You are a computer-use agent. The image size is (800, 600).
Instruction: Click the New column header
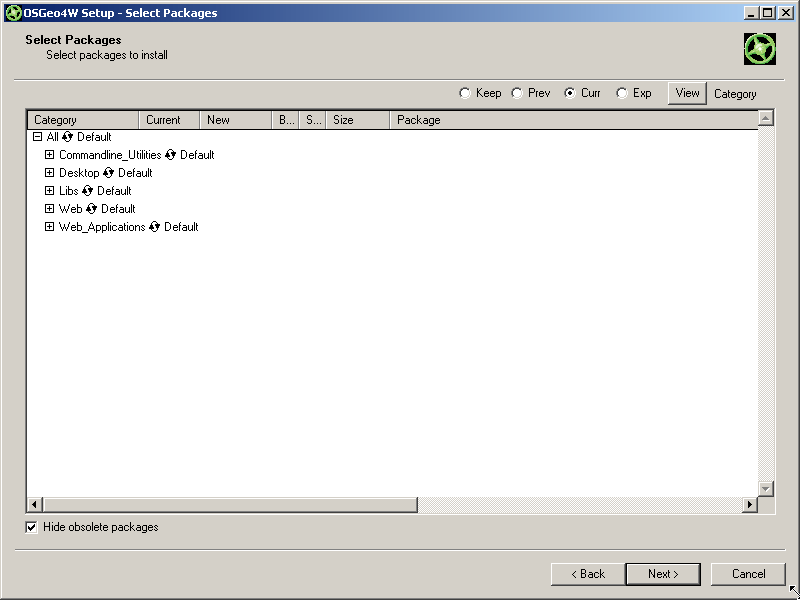click(236, 120)
